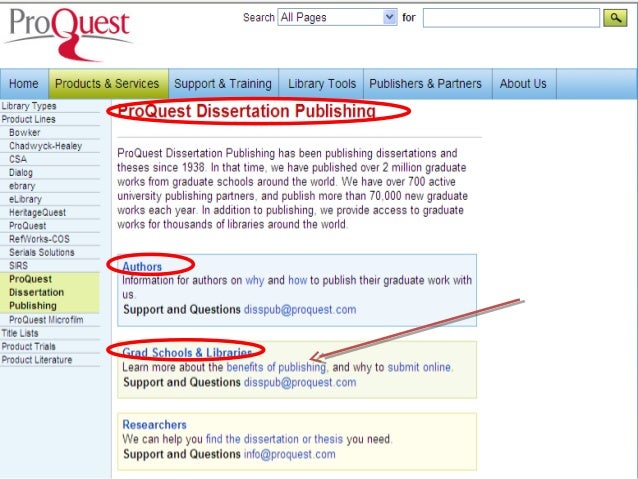Select Serials Solutions in sidebar

tap(42, 252)
